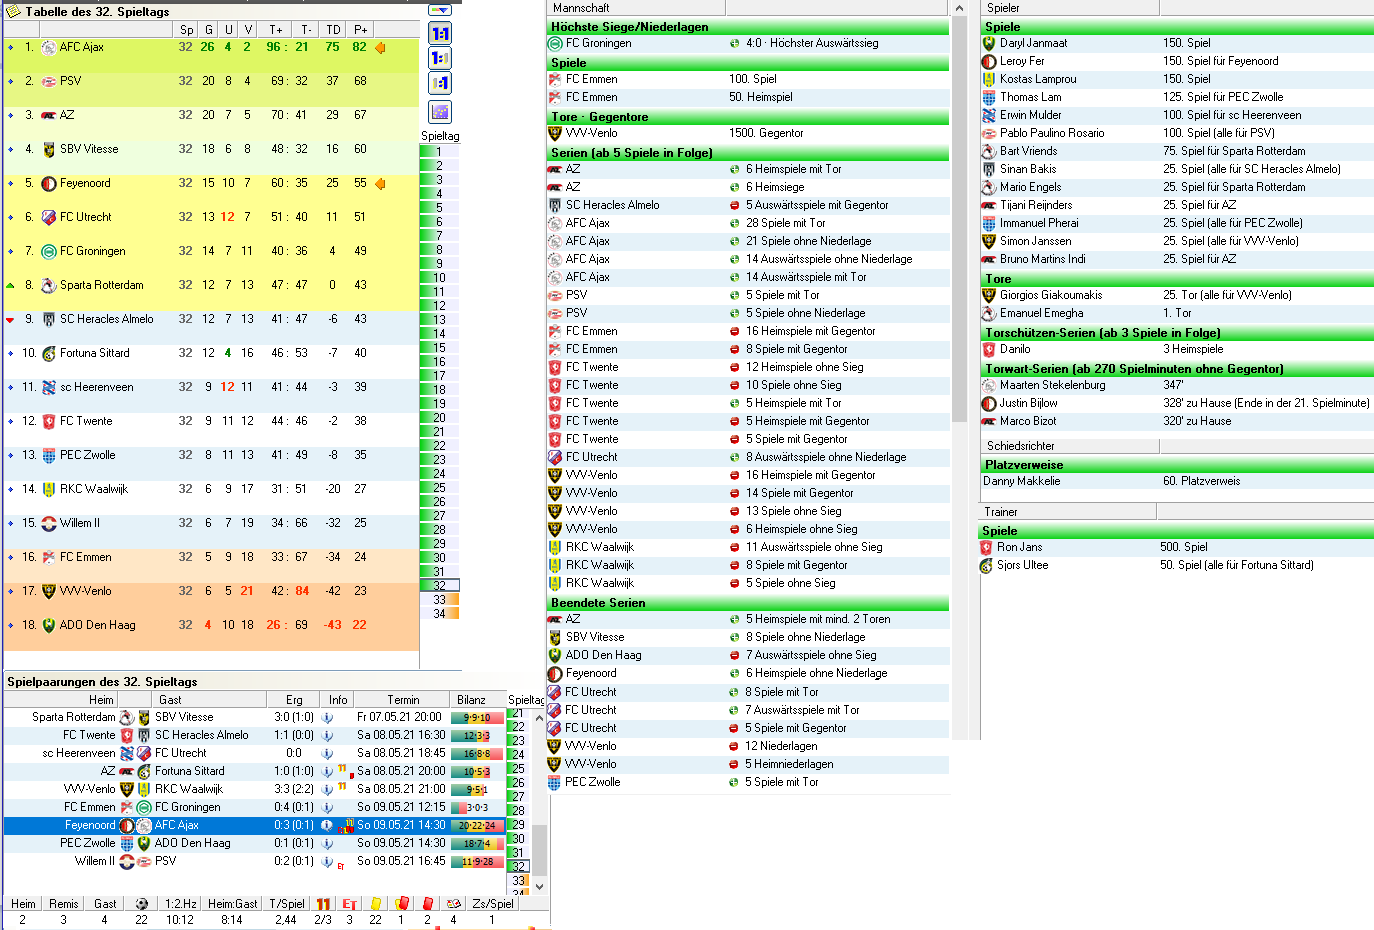The height and width of the screenshot is (930, 1374).
Task: Select the Schiedsrichter panel header
Action: click(1068, 446)
